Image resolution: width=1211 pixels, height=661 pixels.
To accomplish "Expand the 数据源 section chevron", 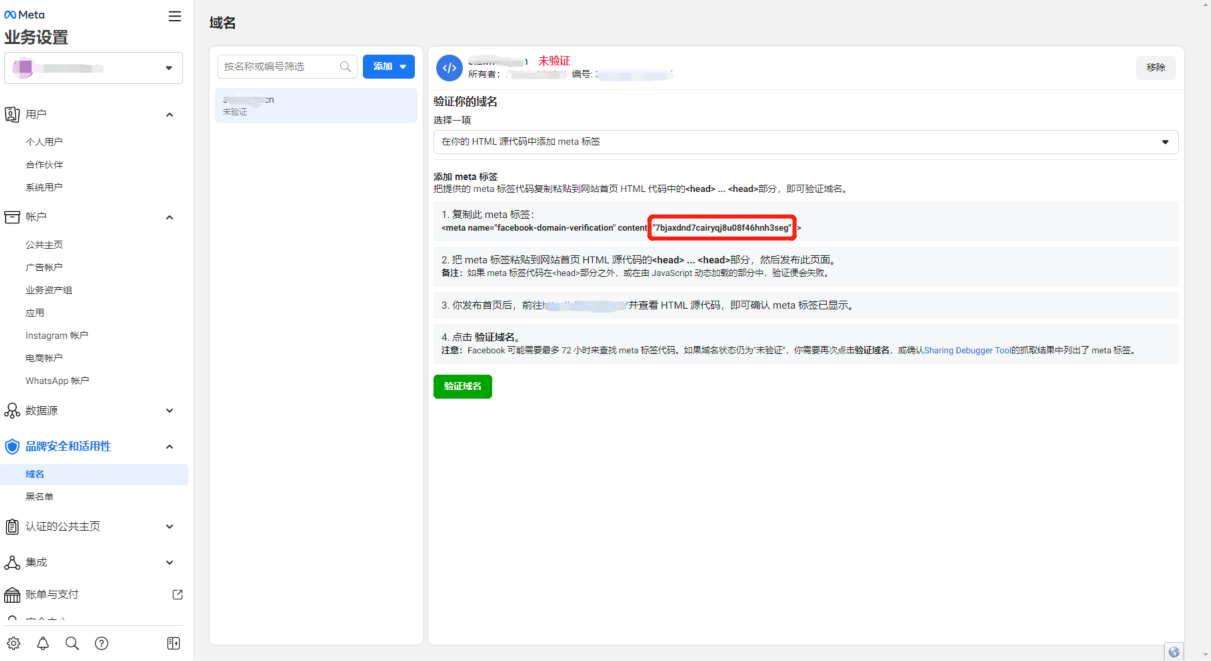I will pyautogui.click(x=169, y=411).
